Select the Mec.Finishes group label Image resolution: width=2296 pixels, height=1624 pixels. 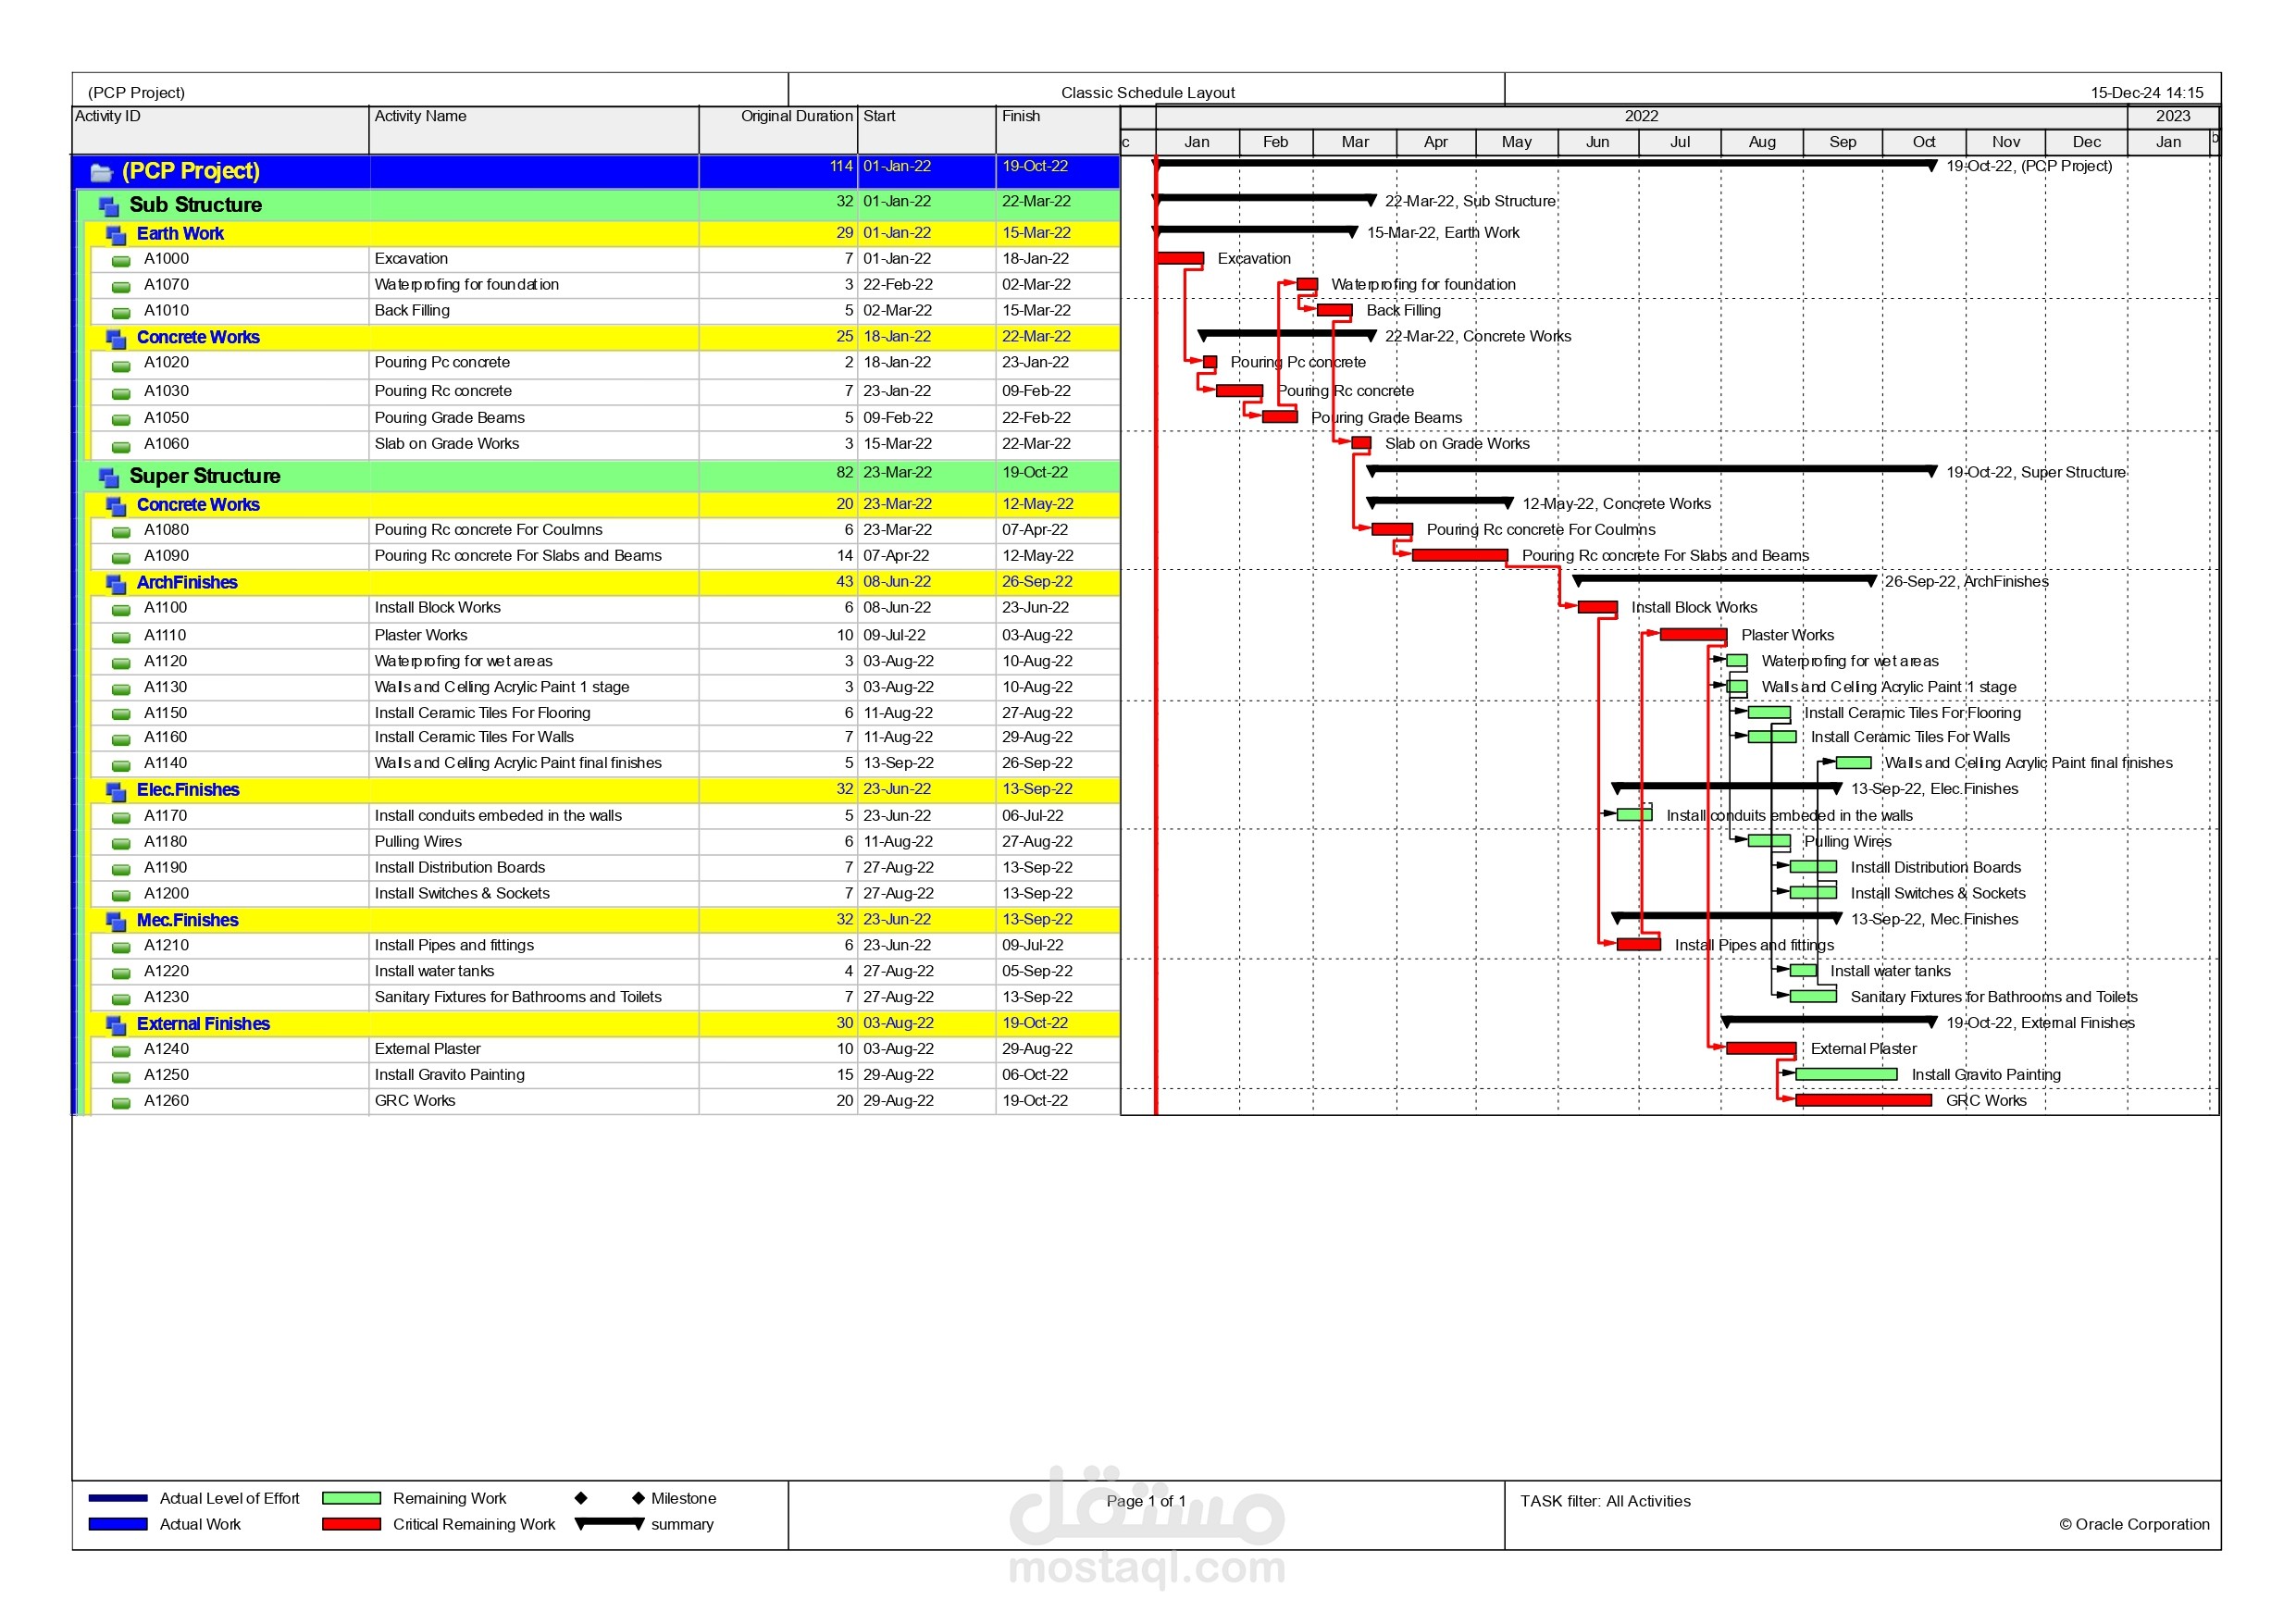click(x=187, y=920)
